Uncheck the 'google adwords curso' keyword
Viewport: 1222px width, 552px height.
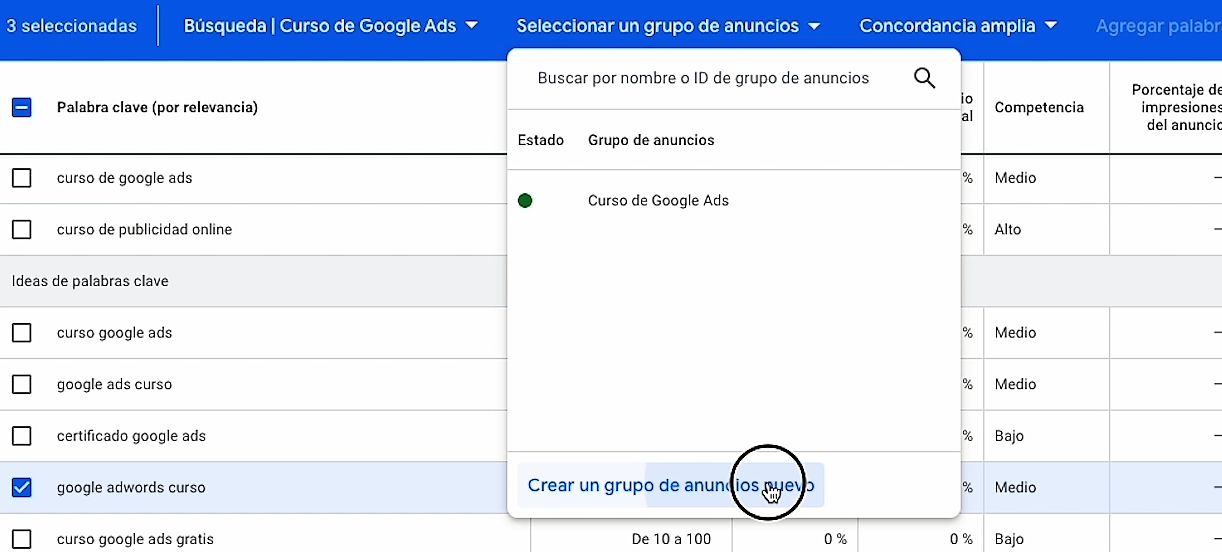pyautogui.click(x=21, y=488)
